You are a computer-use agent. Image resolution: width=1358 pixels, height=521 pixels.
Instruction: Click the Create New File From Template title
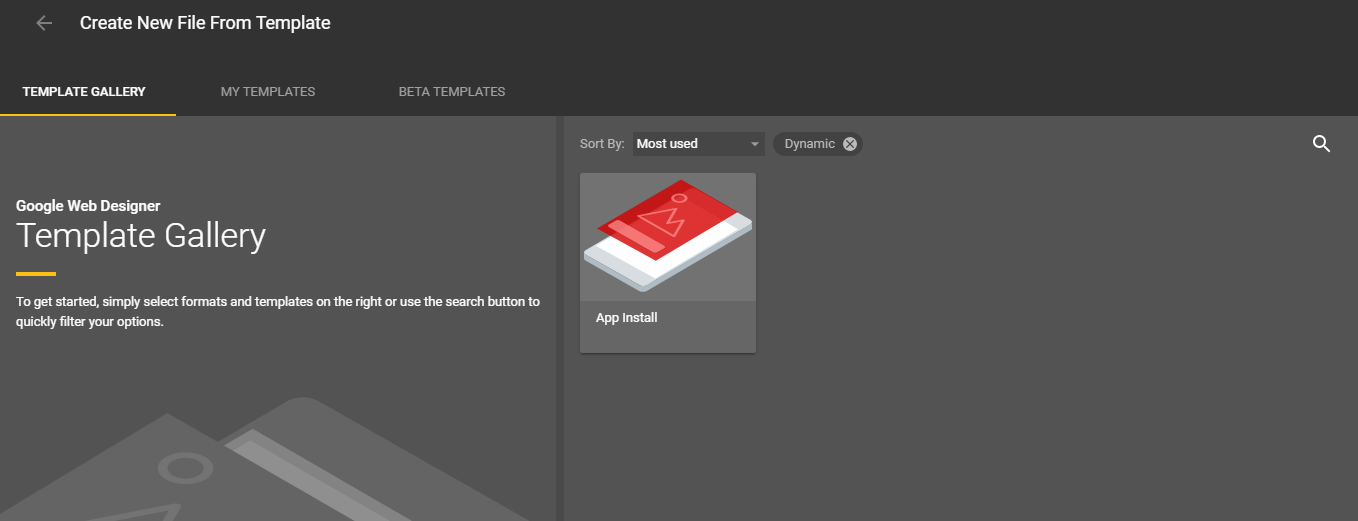click(x=205, y=22)
